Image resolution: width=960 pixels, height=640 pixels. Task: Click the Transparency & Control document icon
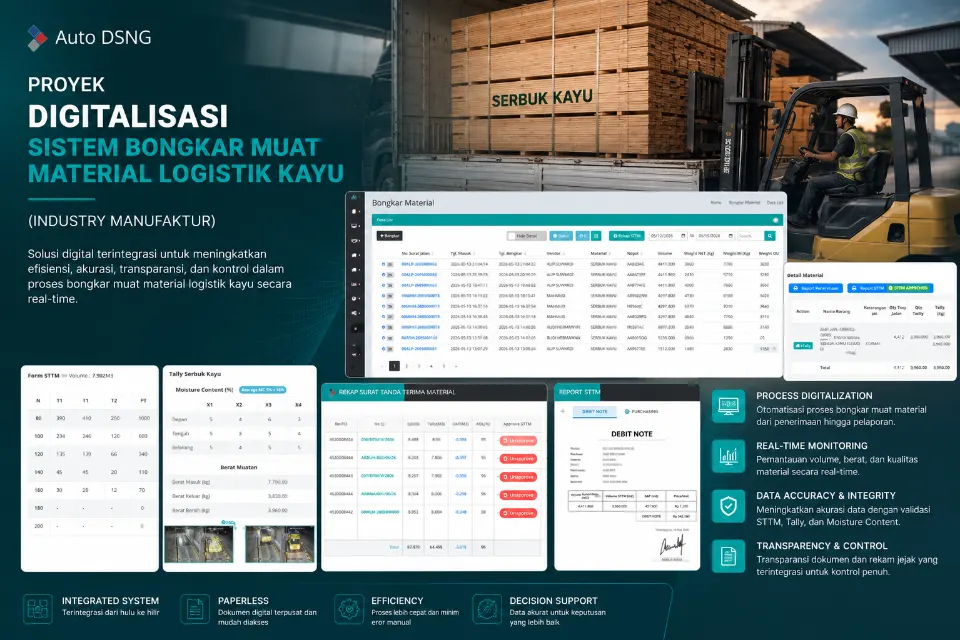(x=728, y=556)
